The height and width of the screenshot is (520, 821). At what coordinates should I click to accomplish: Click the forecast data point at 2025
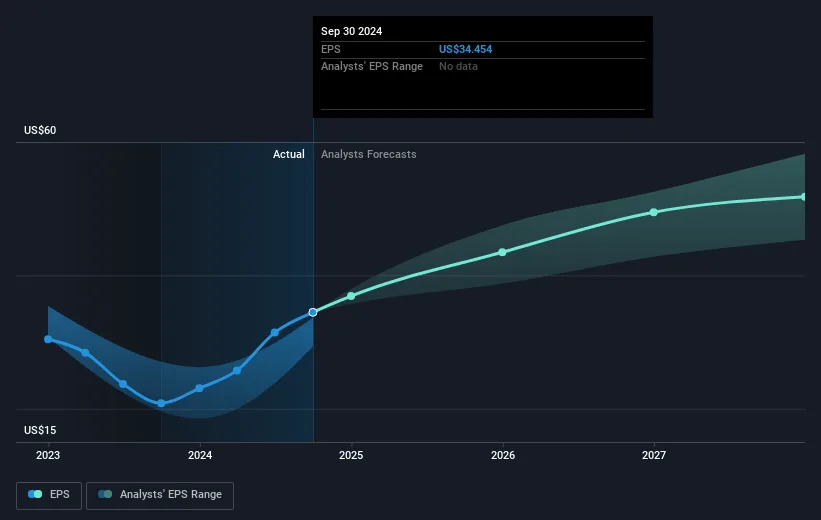coord(351,296)
